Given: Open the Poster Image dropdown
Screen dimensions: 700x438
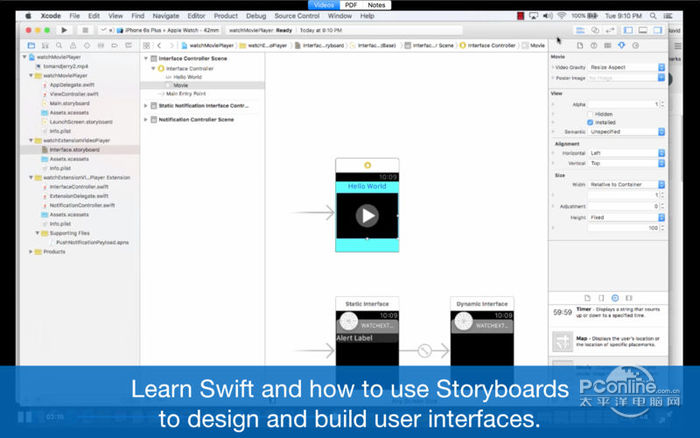Looking at the screenshot, I should [x=626, y=78].
